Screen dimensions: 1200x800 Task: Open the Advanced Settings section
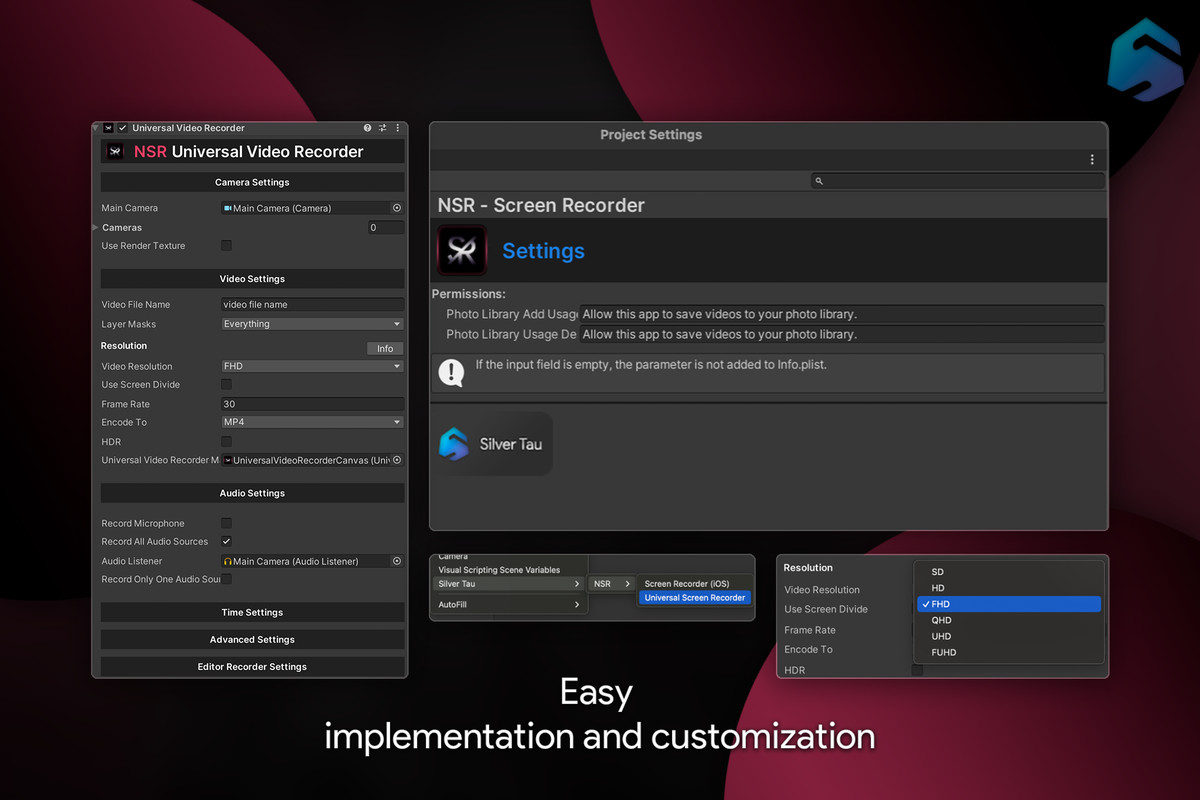252,639
